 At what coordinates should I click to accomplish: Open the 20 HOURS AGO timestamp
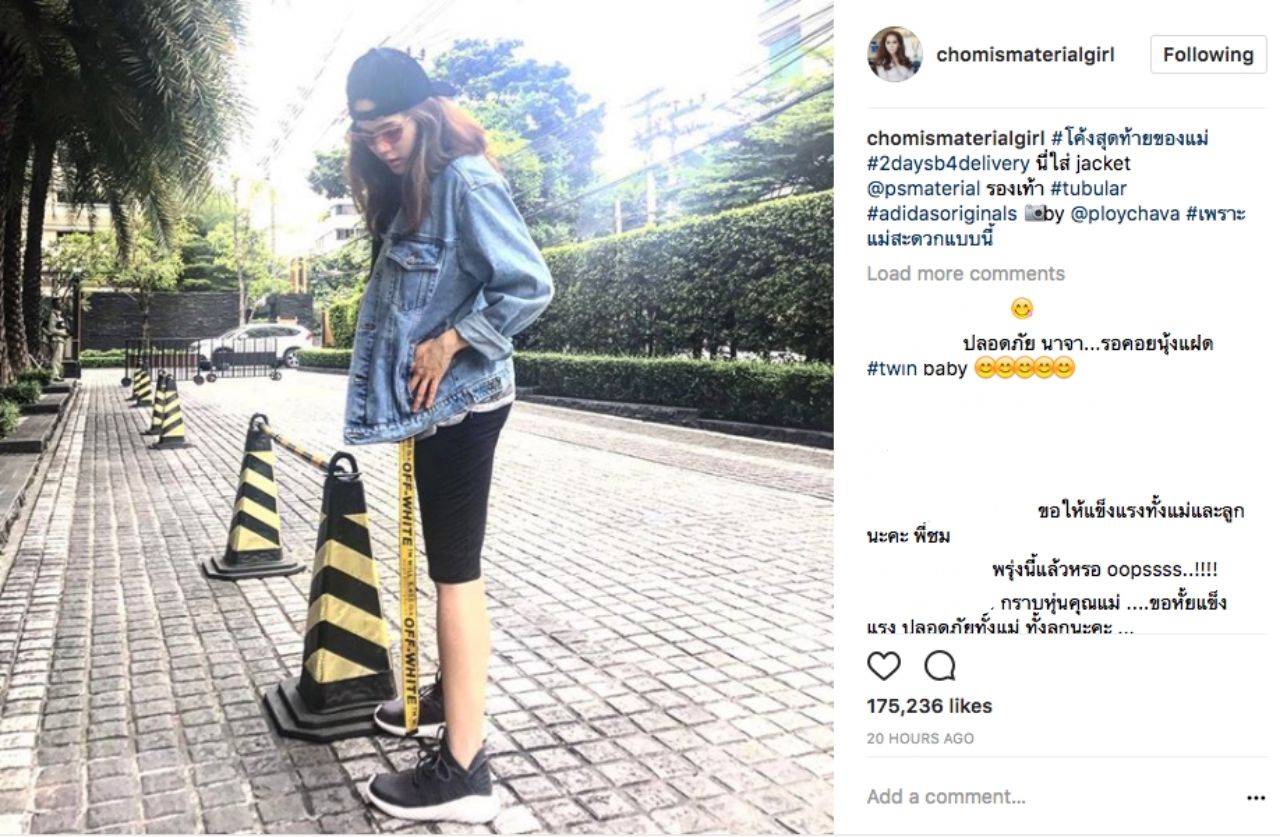(920, 739)
